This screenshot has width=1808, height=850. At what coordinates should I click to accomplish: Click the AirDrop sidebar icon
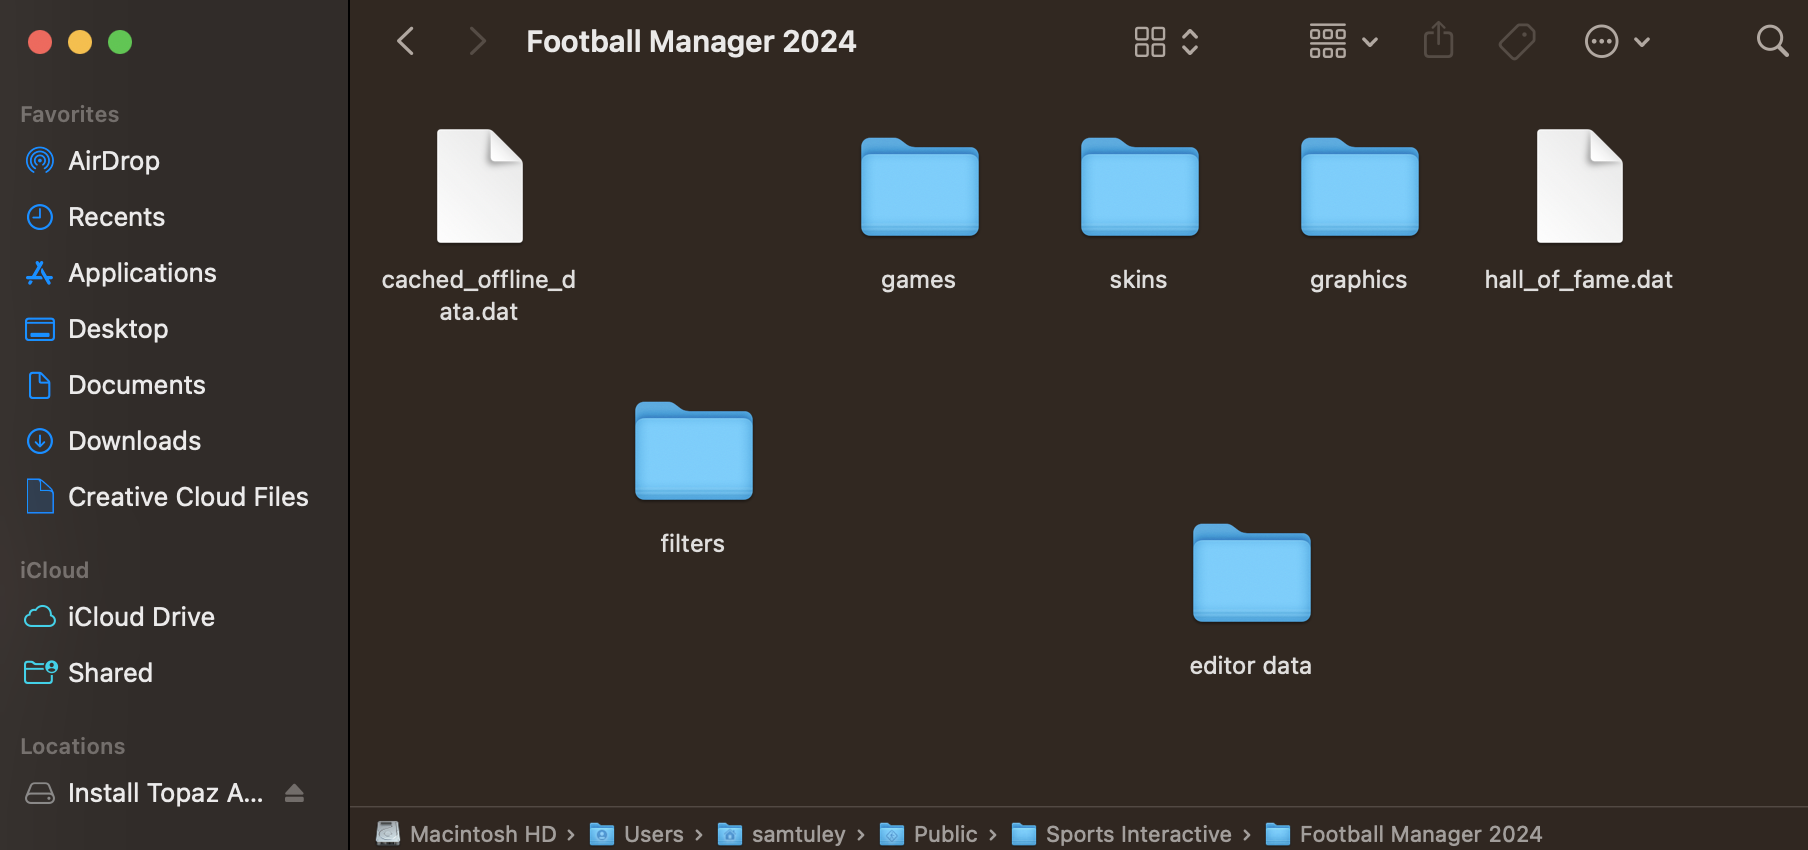(40, 160)
